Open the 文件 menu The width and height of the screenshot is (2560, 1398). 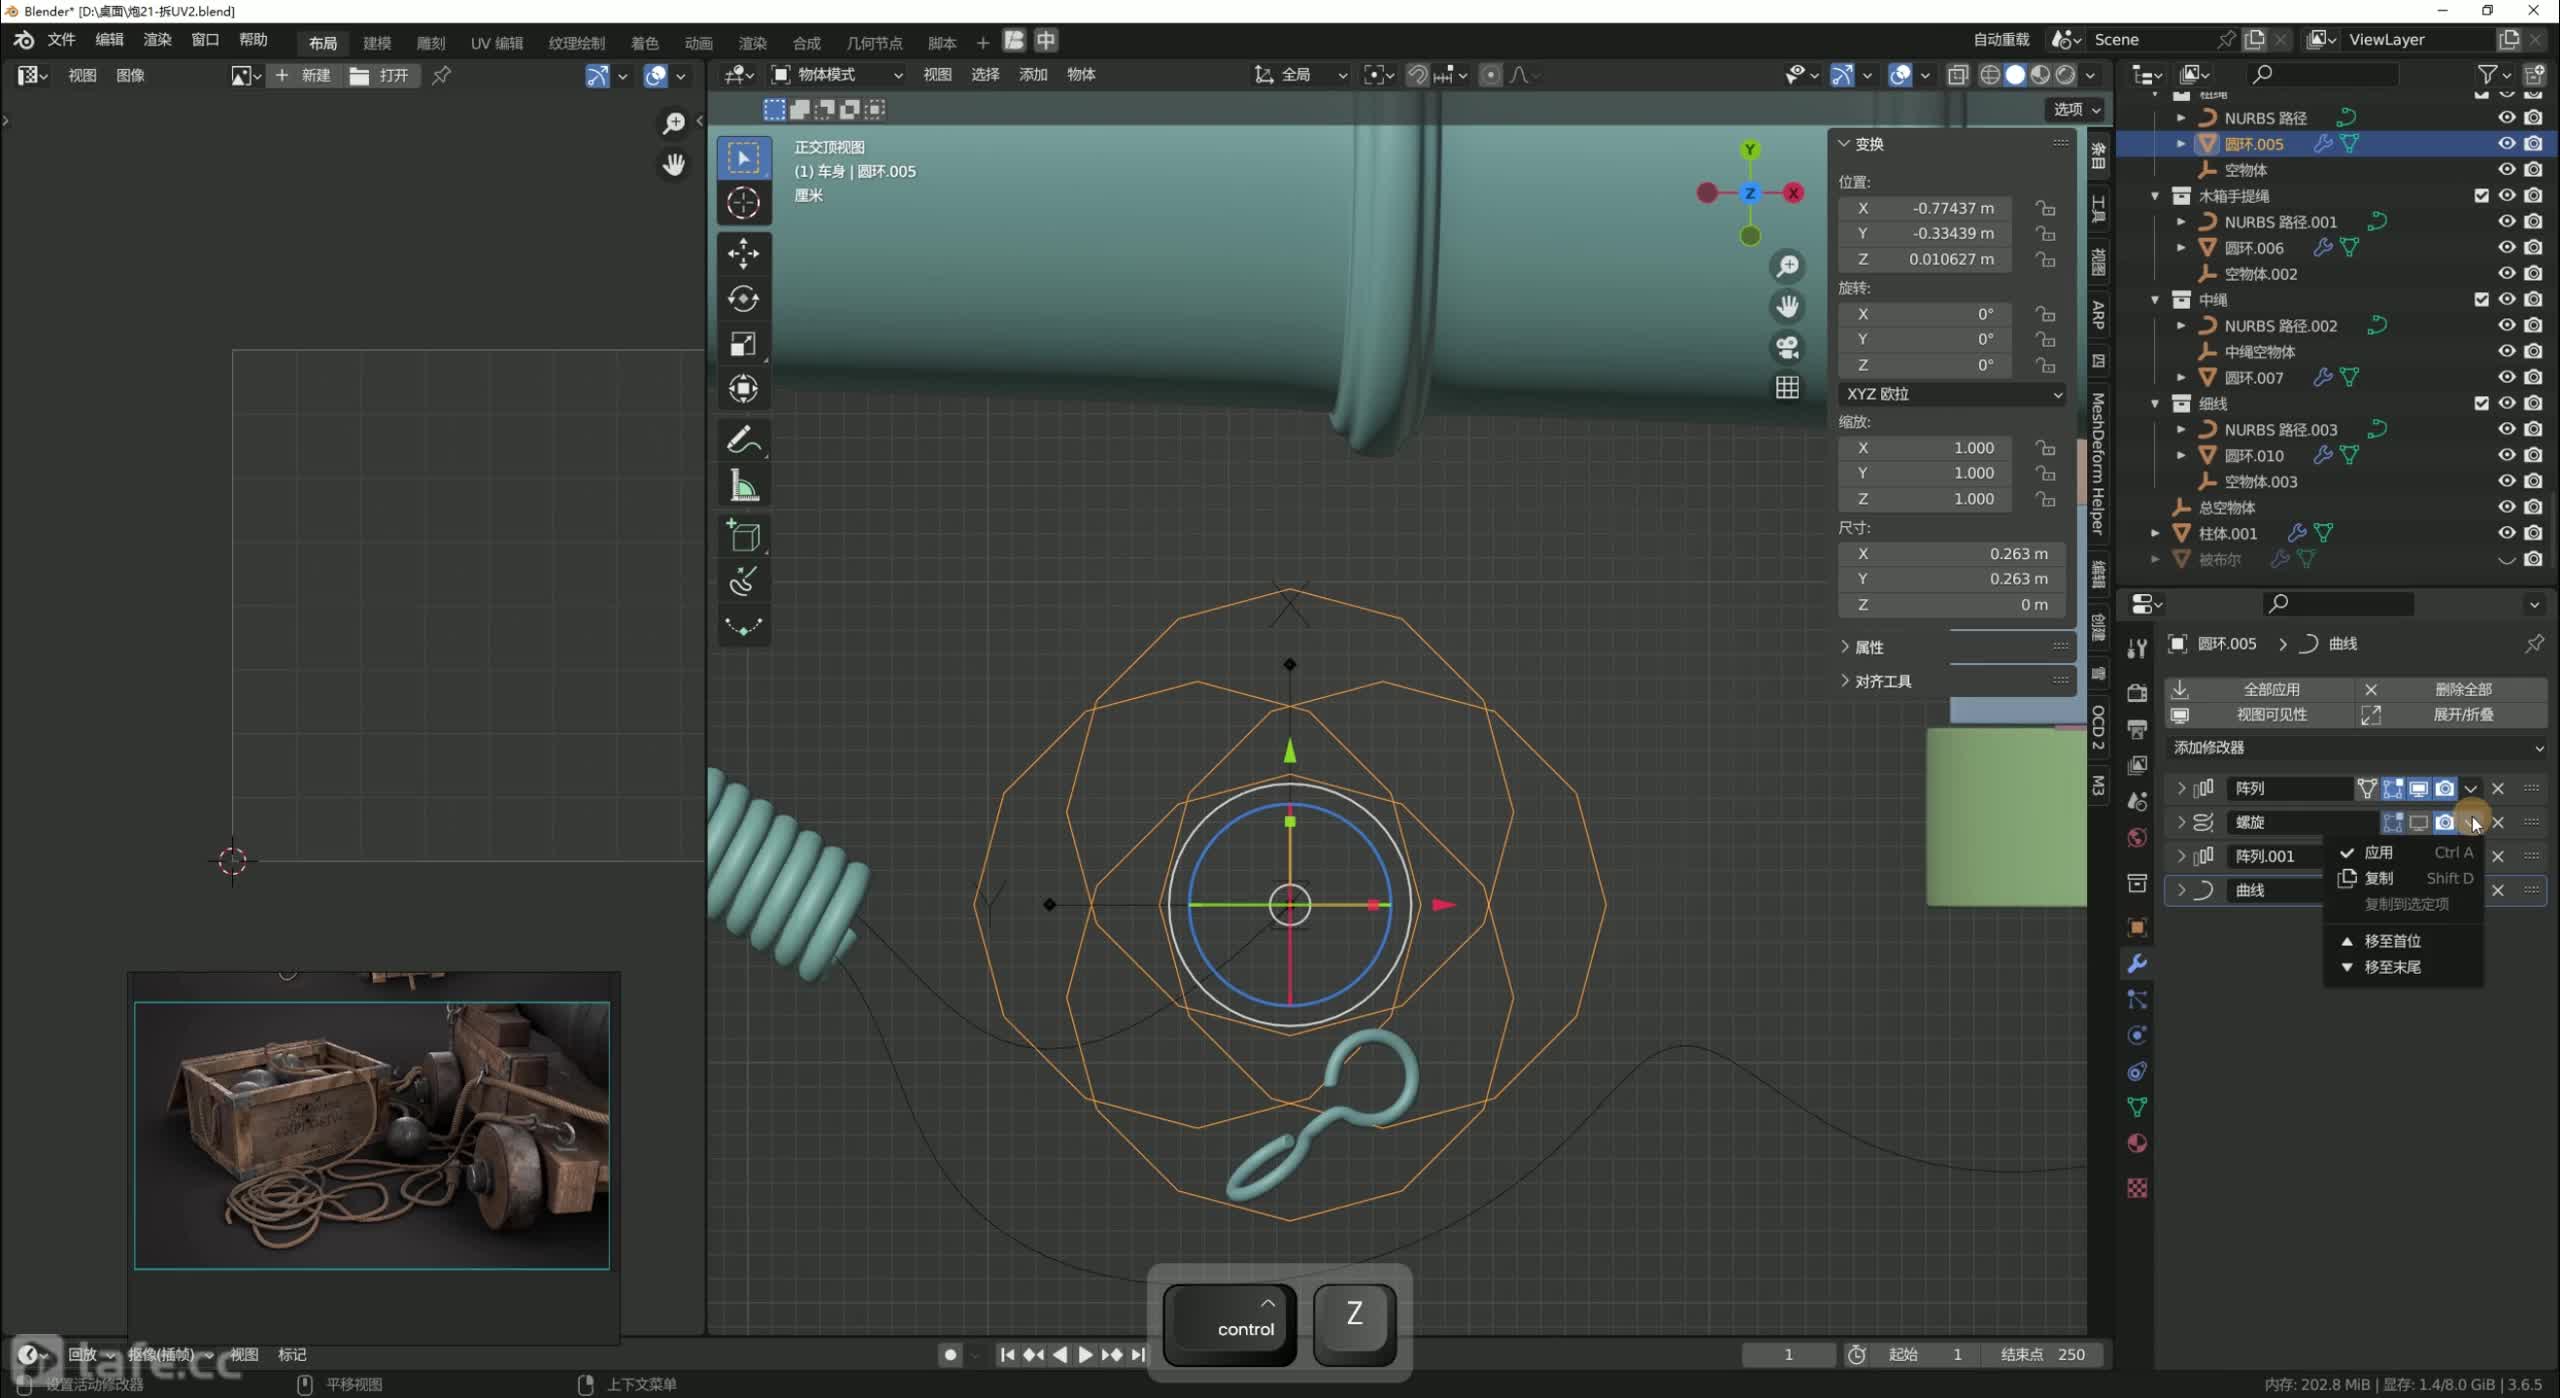61,40
